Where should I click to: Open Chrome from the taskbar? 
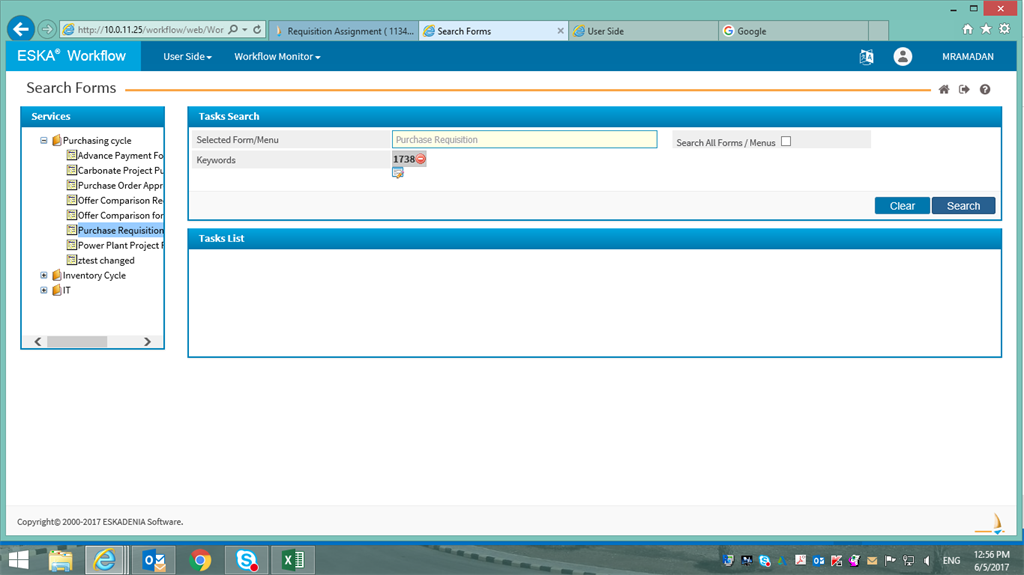tap(200, 560)
